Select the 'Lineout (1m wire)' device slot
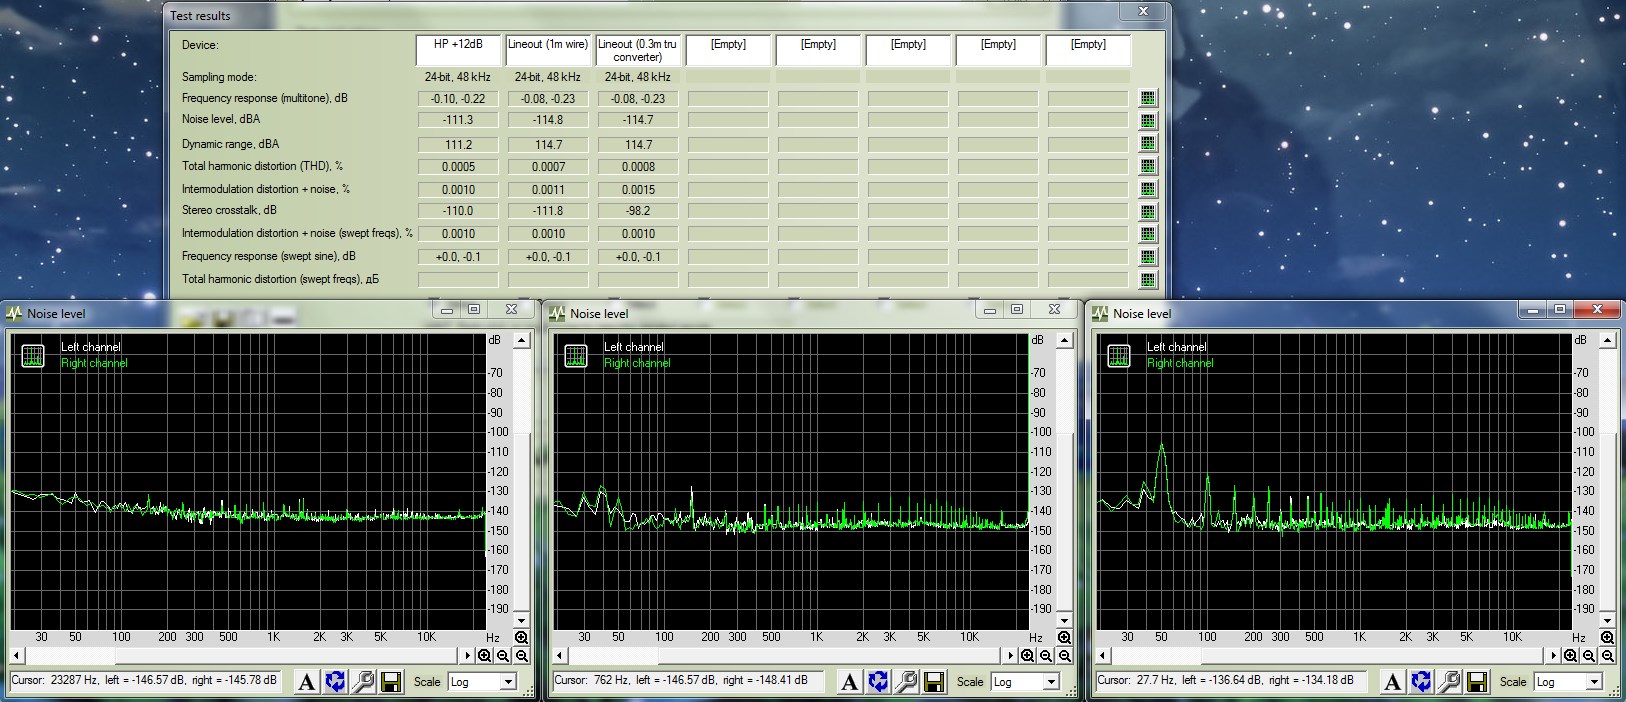The width and height of the screenshot is (1626, 702). pyautogui.click(x=548, y=50)
